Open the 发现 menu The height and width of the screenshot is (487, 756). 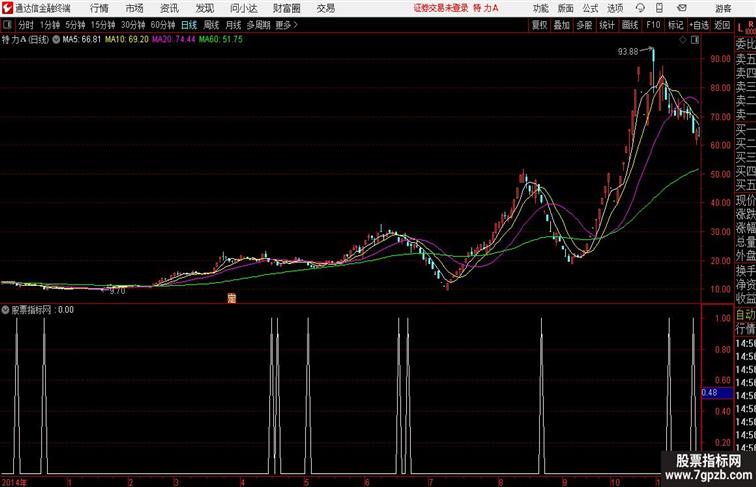204,8
